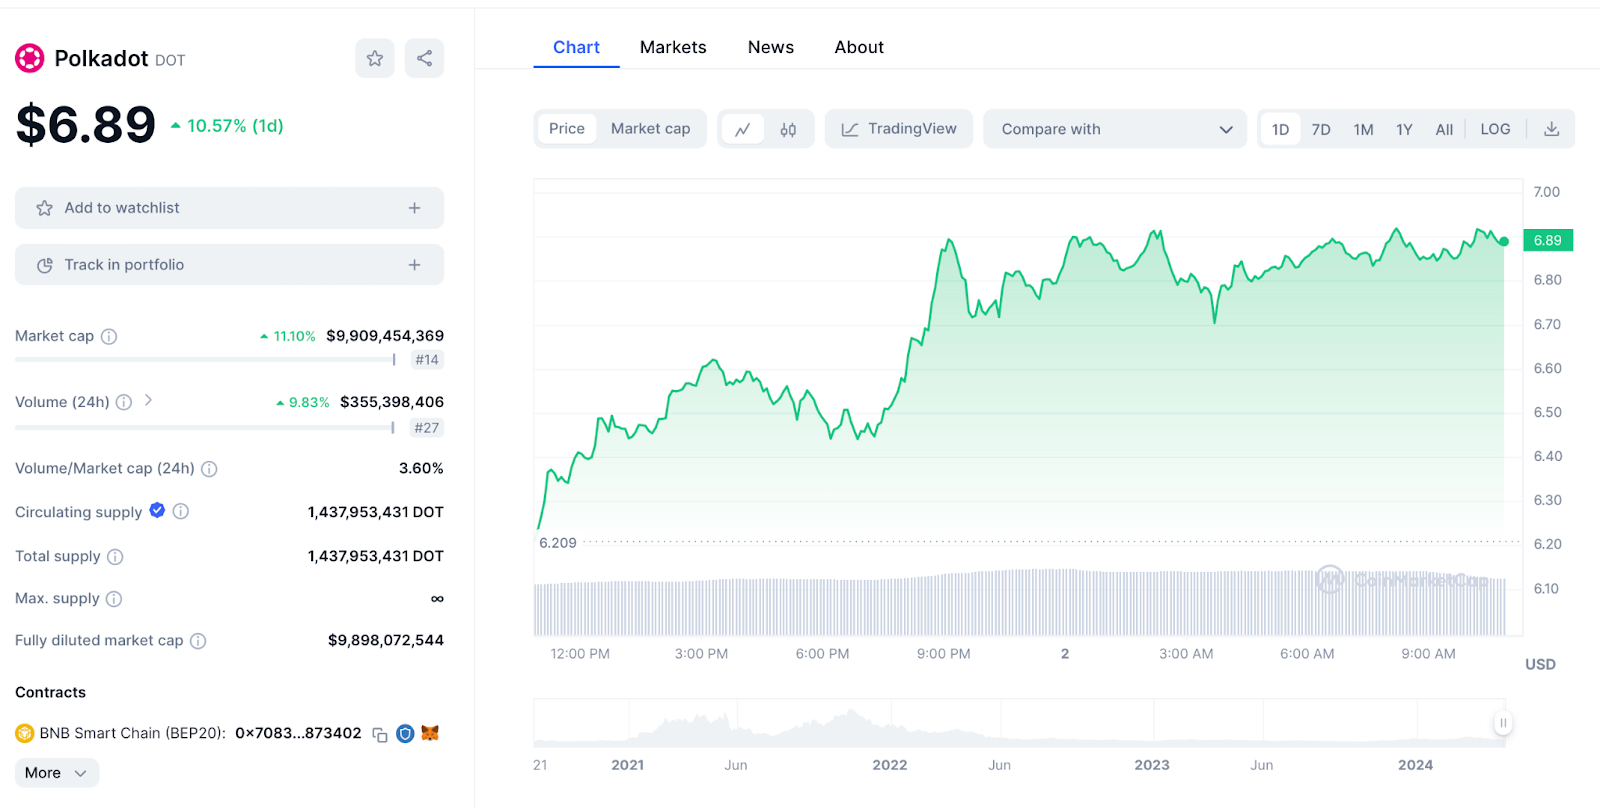Click the contract address 0x7083...873402
The width and height of the screenshot is (1600, 808).
(x=298, y=733)
